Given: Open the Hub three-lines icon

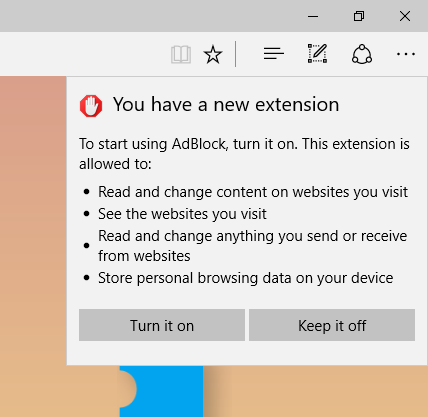Looking at the screenshot, I should pyautogui.click(x=273, y=54).
